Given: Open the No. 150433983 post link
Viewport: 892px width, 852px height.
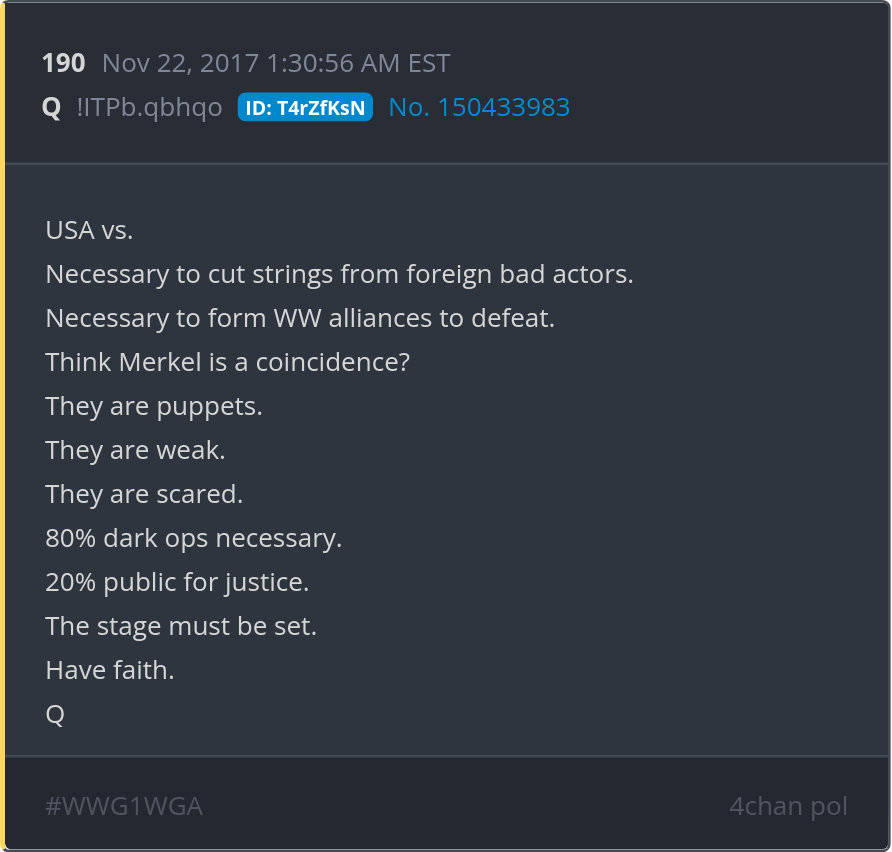Looking at the screenshot, I should tap(479, 108).
